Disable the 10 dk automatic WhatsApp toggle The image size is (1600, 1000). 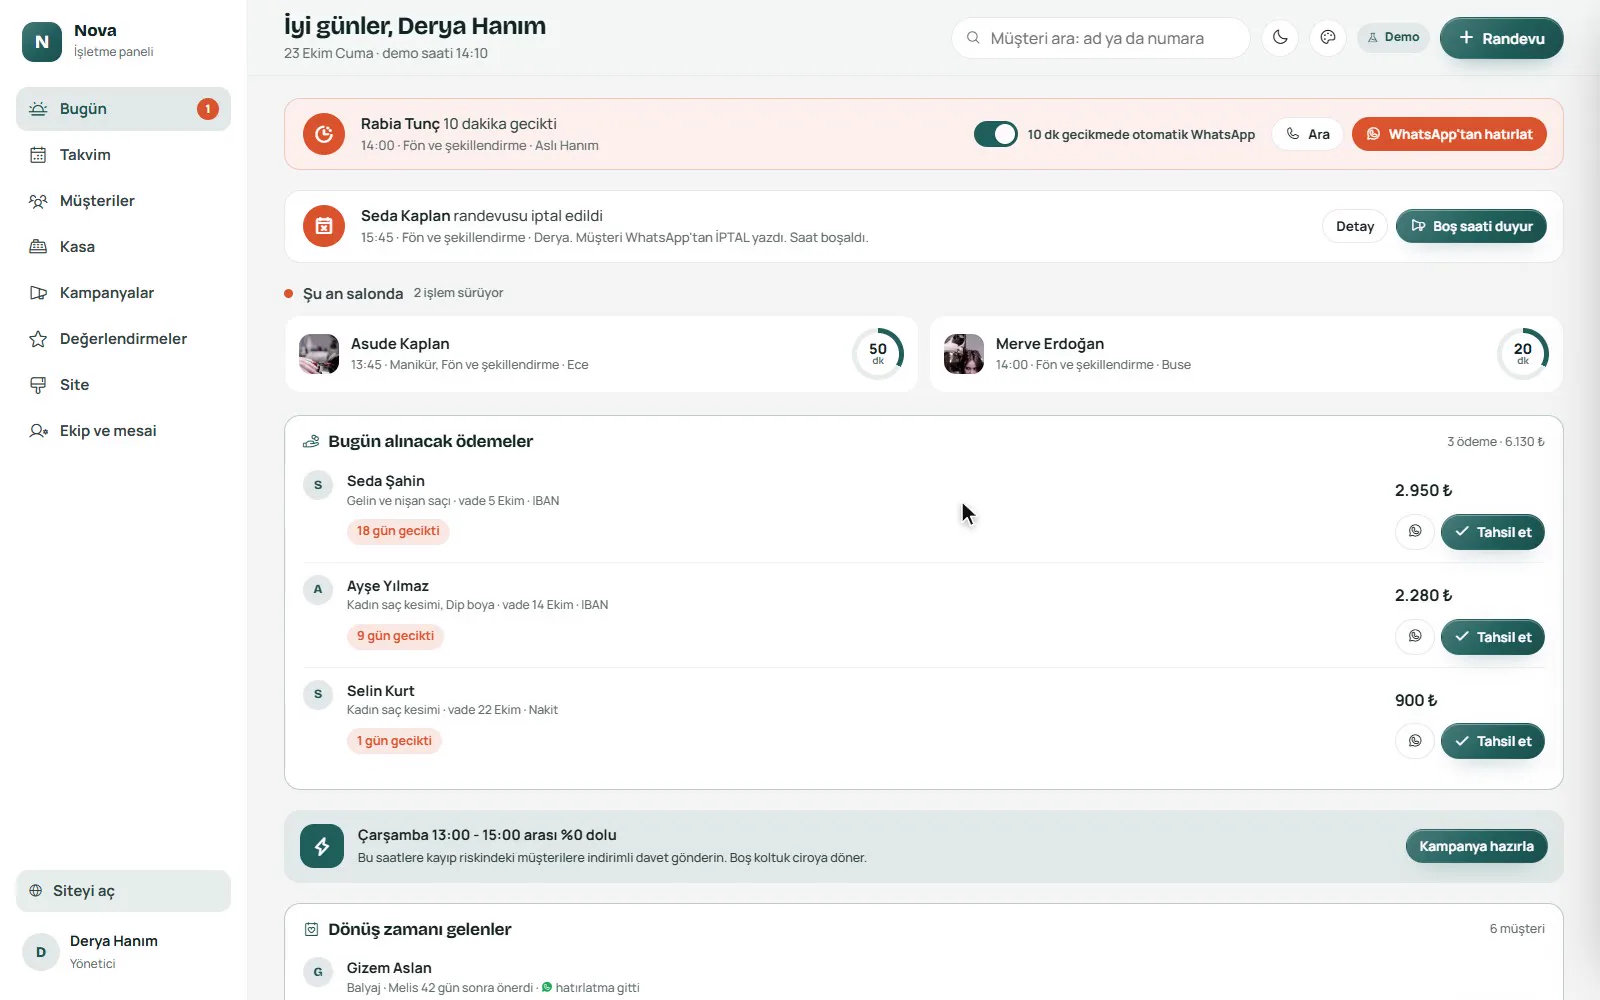996,134
